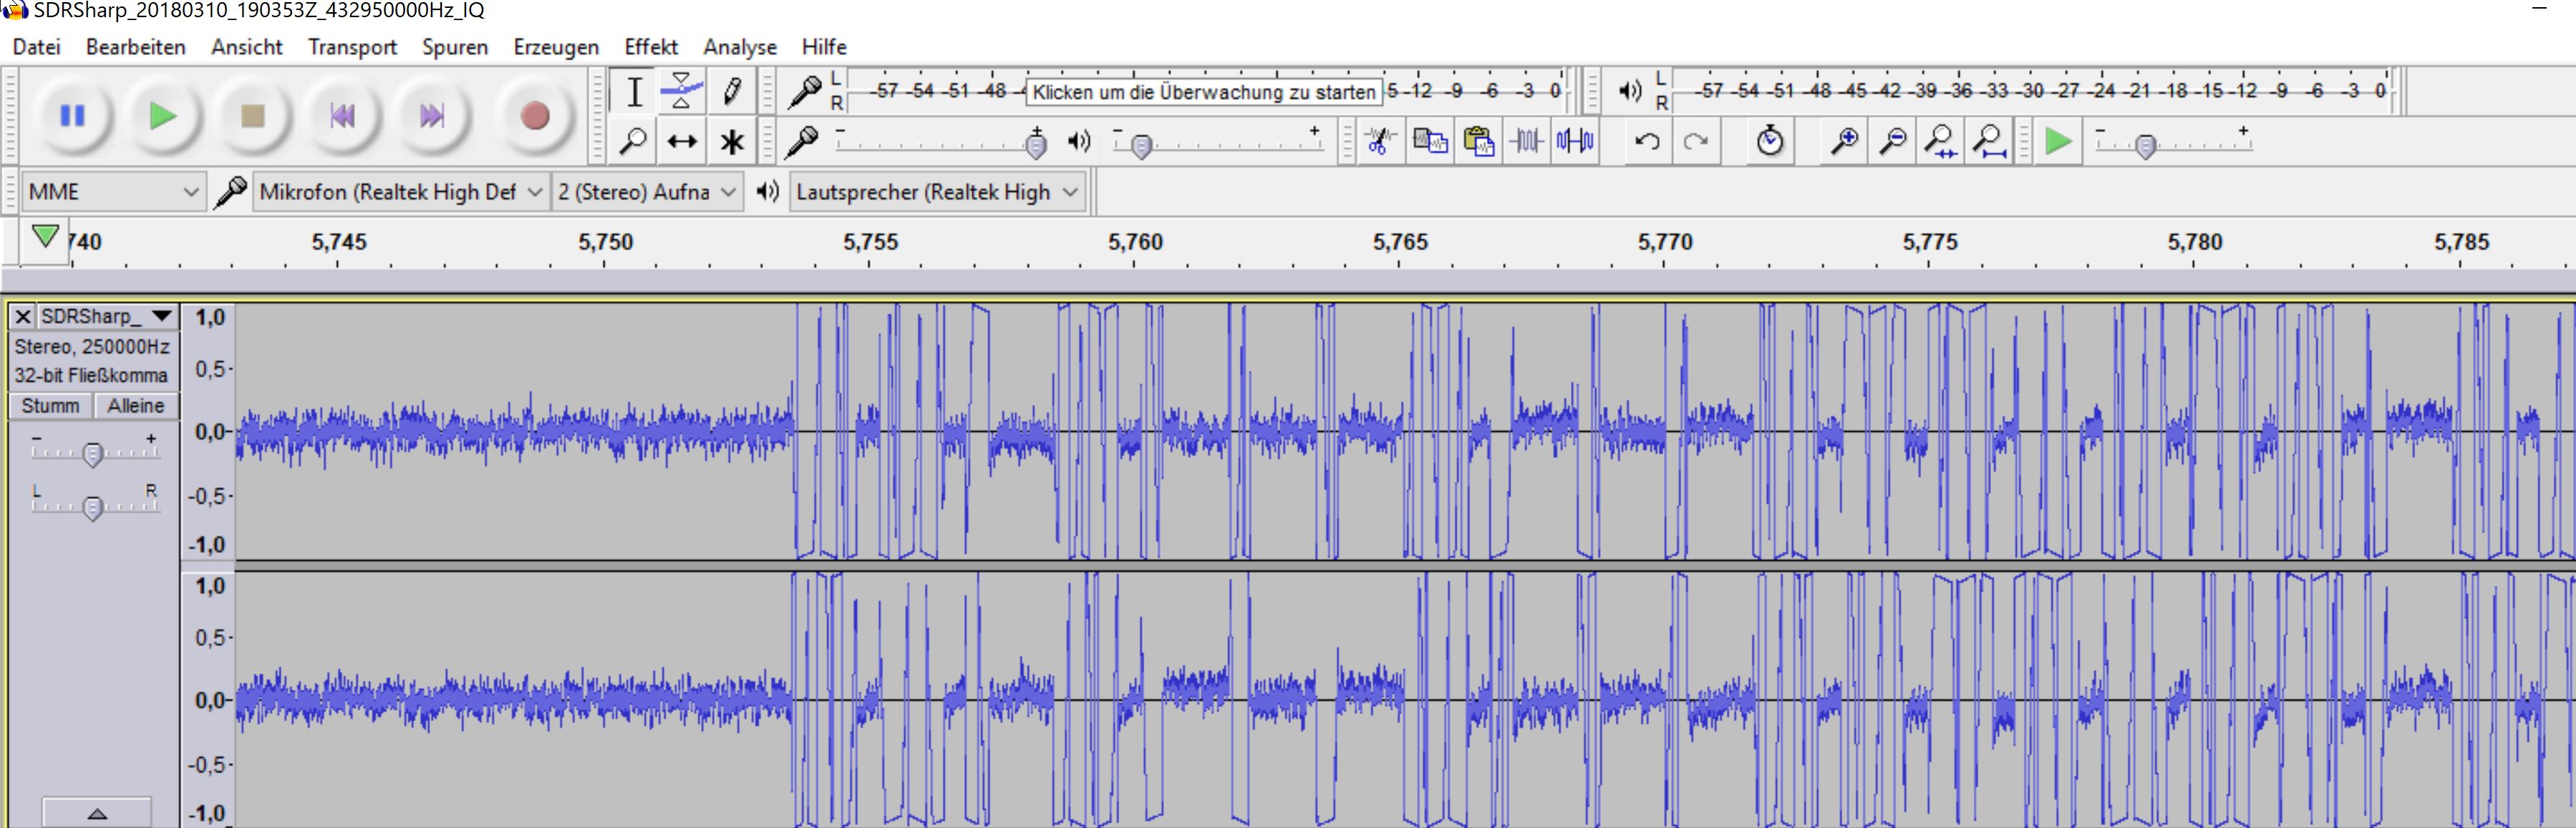Click Play-at-speed green arrow
Image resolution: width=2576 pixels, height=828 pixels.
(2058, 141)
